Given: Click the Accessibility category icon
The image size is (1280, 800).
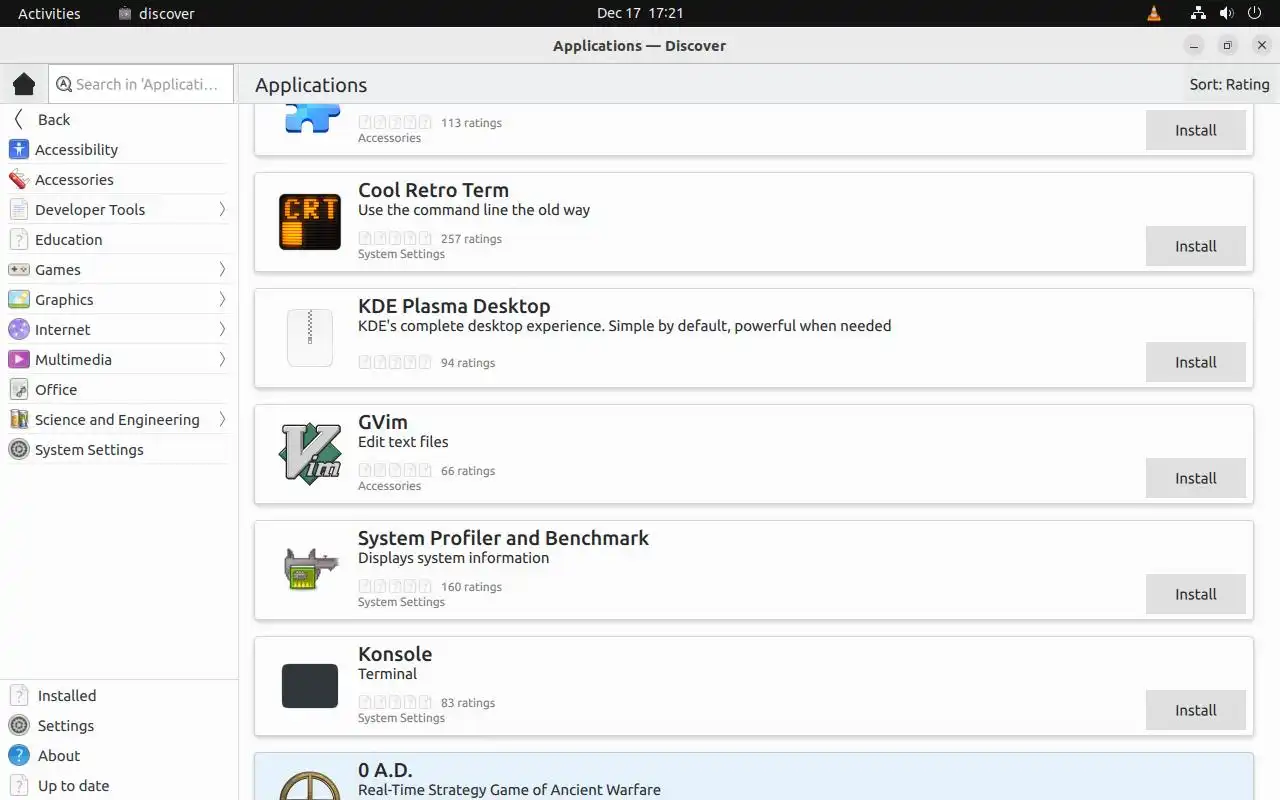Looking at the screenshot, I should (18, 149).
